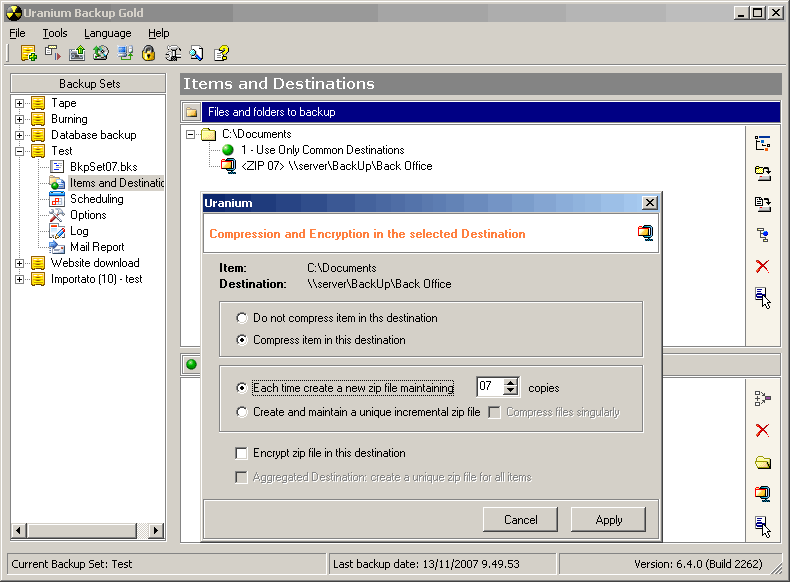Collapse the C:\Documents item node
This screenshot has width=790, height=582.
(x=190, y=135)
